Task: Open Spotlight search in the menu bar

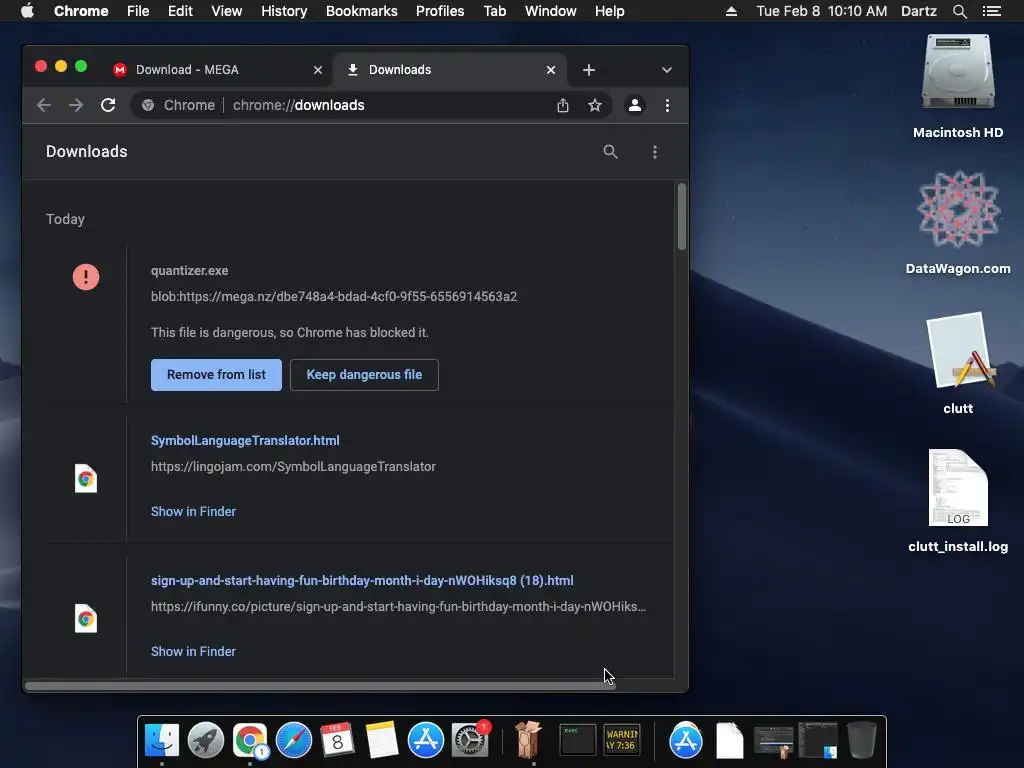Action: 959,11
